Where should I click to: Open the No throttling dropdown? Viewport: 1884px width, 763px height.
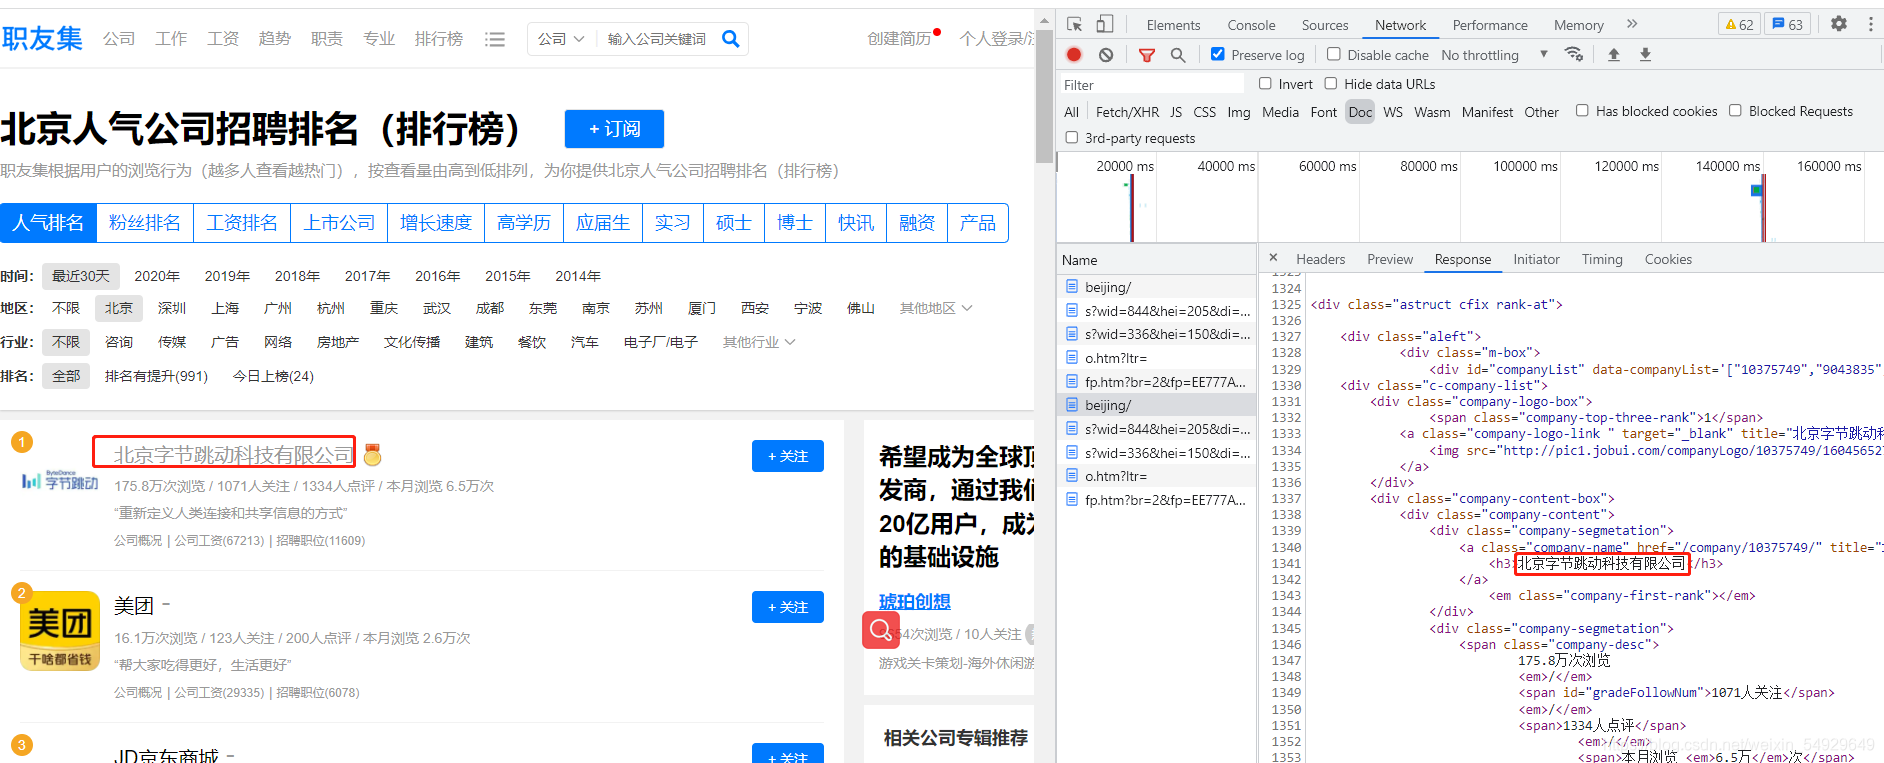coord(1494,55)
